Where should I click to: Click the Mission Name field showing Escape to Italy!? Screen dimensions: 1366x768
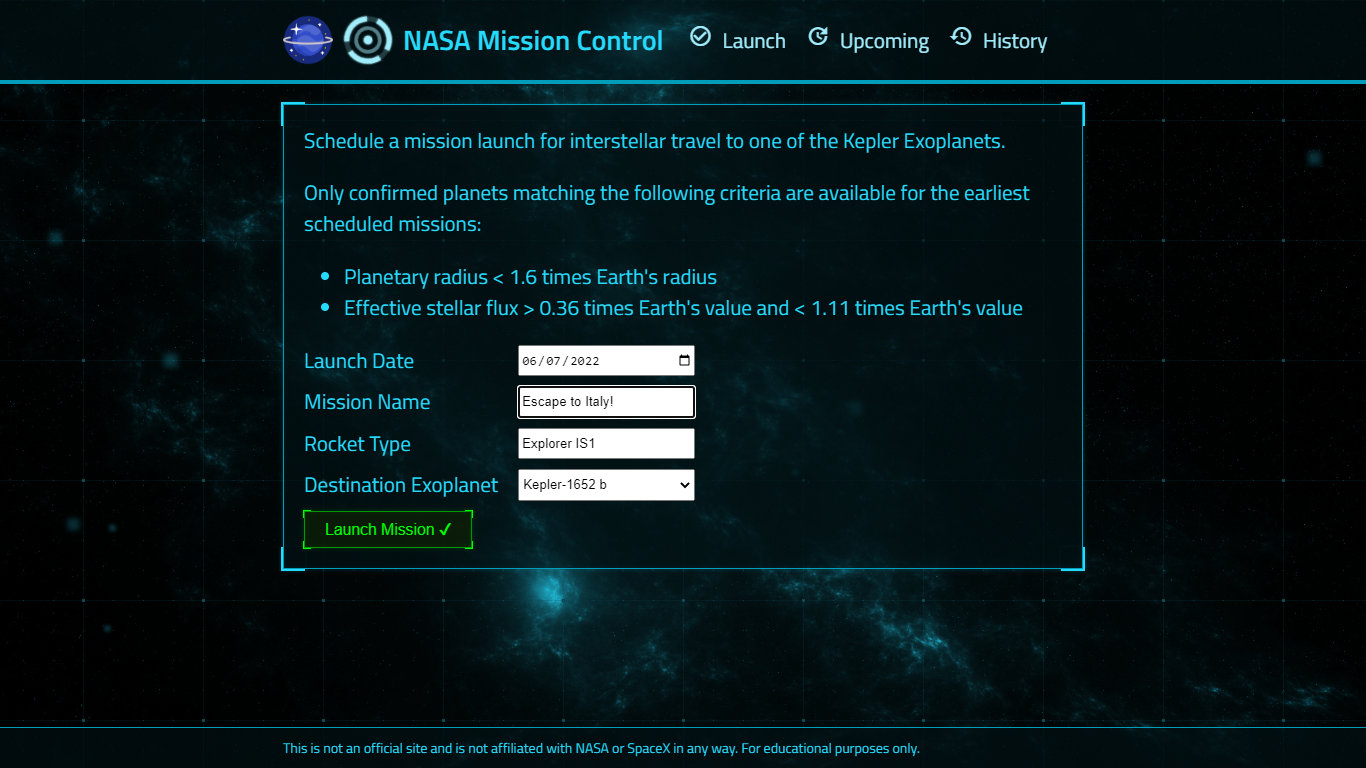[605, 401]
